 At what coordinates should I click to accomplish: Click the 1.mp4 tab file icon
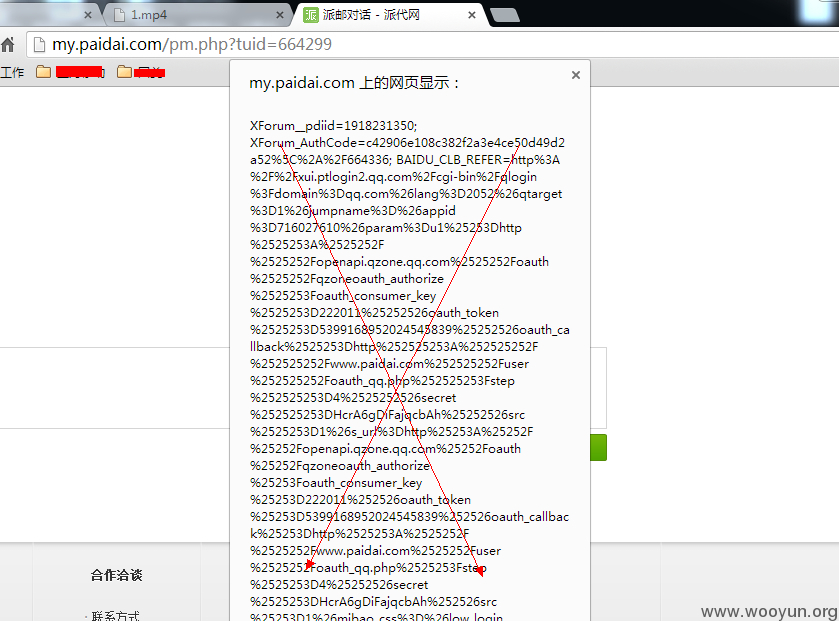(x=120, y=15)
